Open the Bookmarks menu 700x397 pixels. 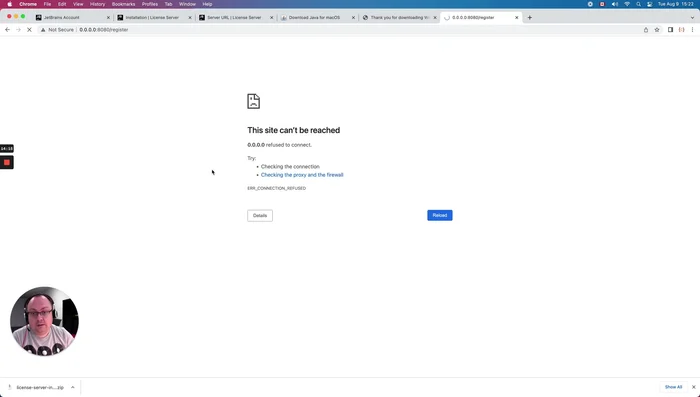click(123, 4)
